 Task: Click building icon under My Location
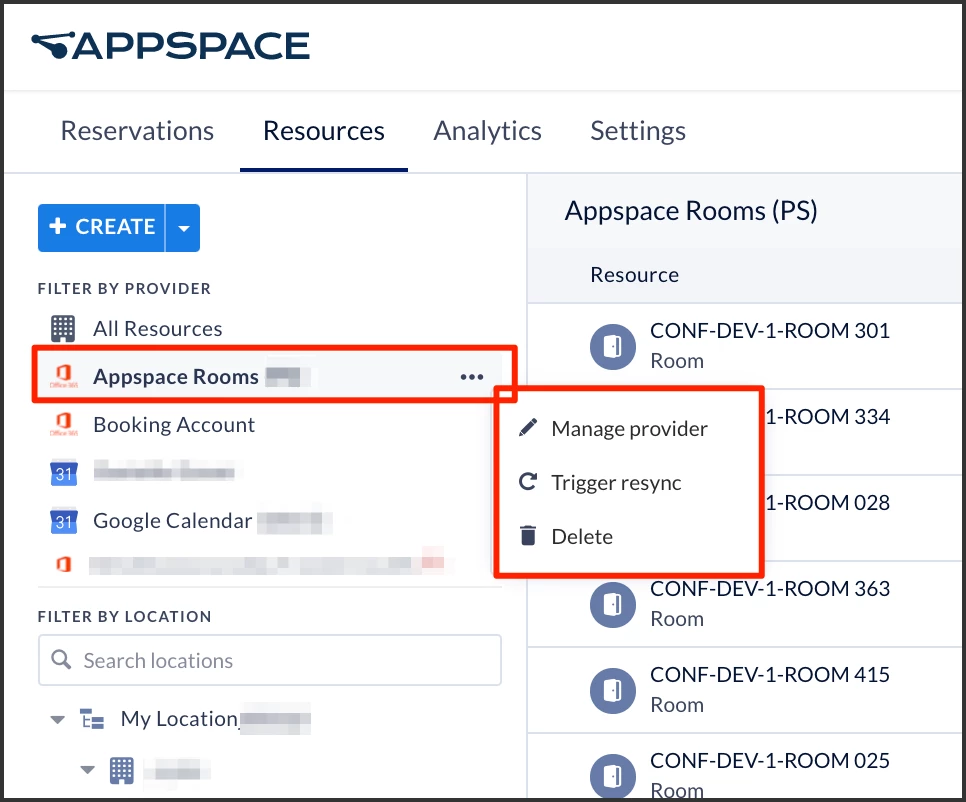(x=121, y=770)
